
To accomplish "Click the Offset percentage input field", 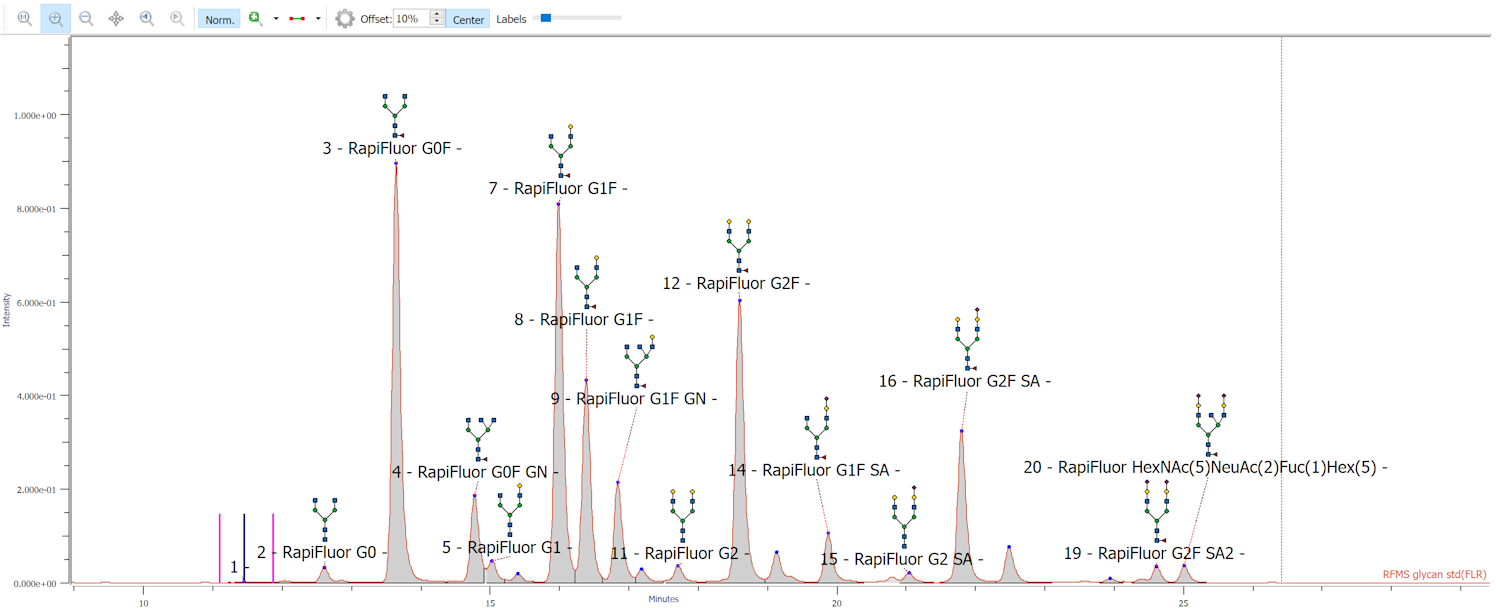I will (x=411, y=19).
